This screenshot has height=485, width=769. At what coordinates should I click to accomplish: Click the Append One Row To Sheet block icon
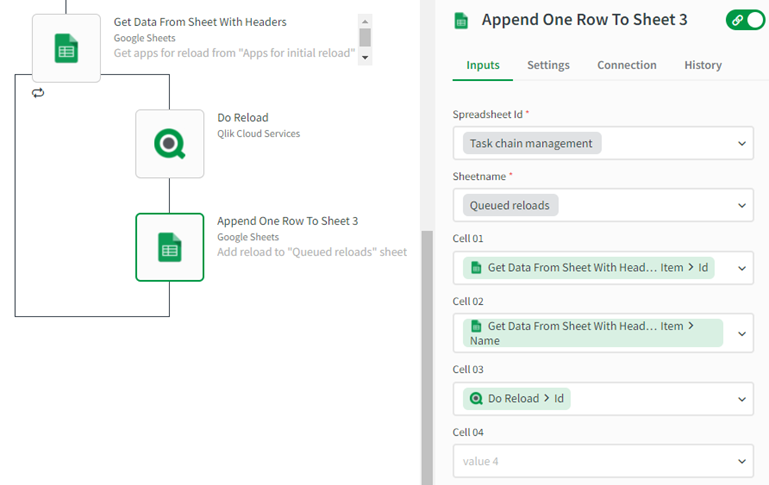pyautogui.click(x=170, y=247)
